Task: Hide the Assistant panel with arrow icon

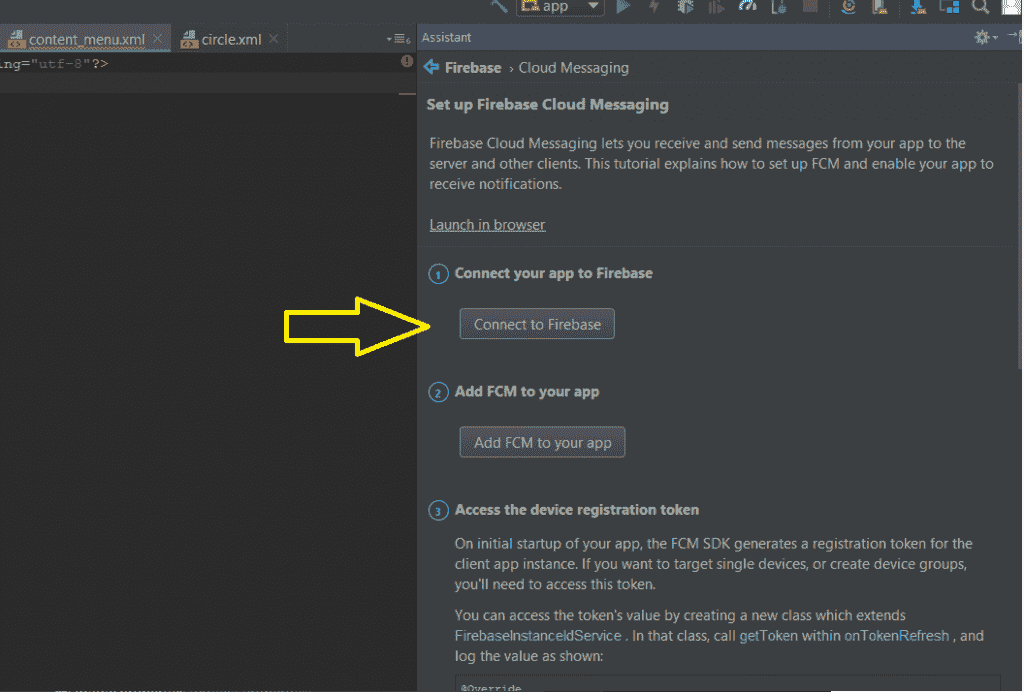Action: point(1014,37)
